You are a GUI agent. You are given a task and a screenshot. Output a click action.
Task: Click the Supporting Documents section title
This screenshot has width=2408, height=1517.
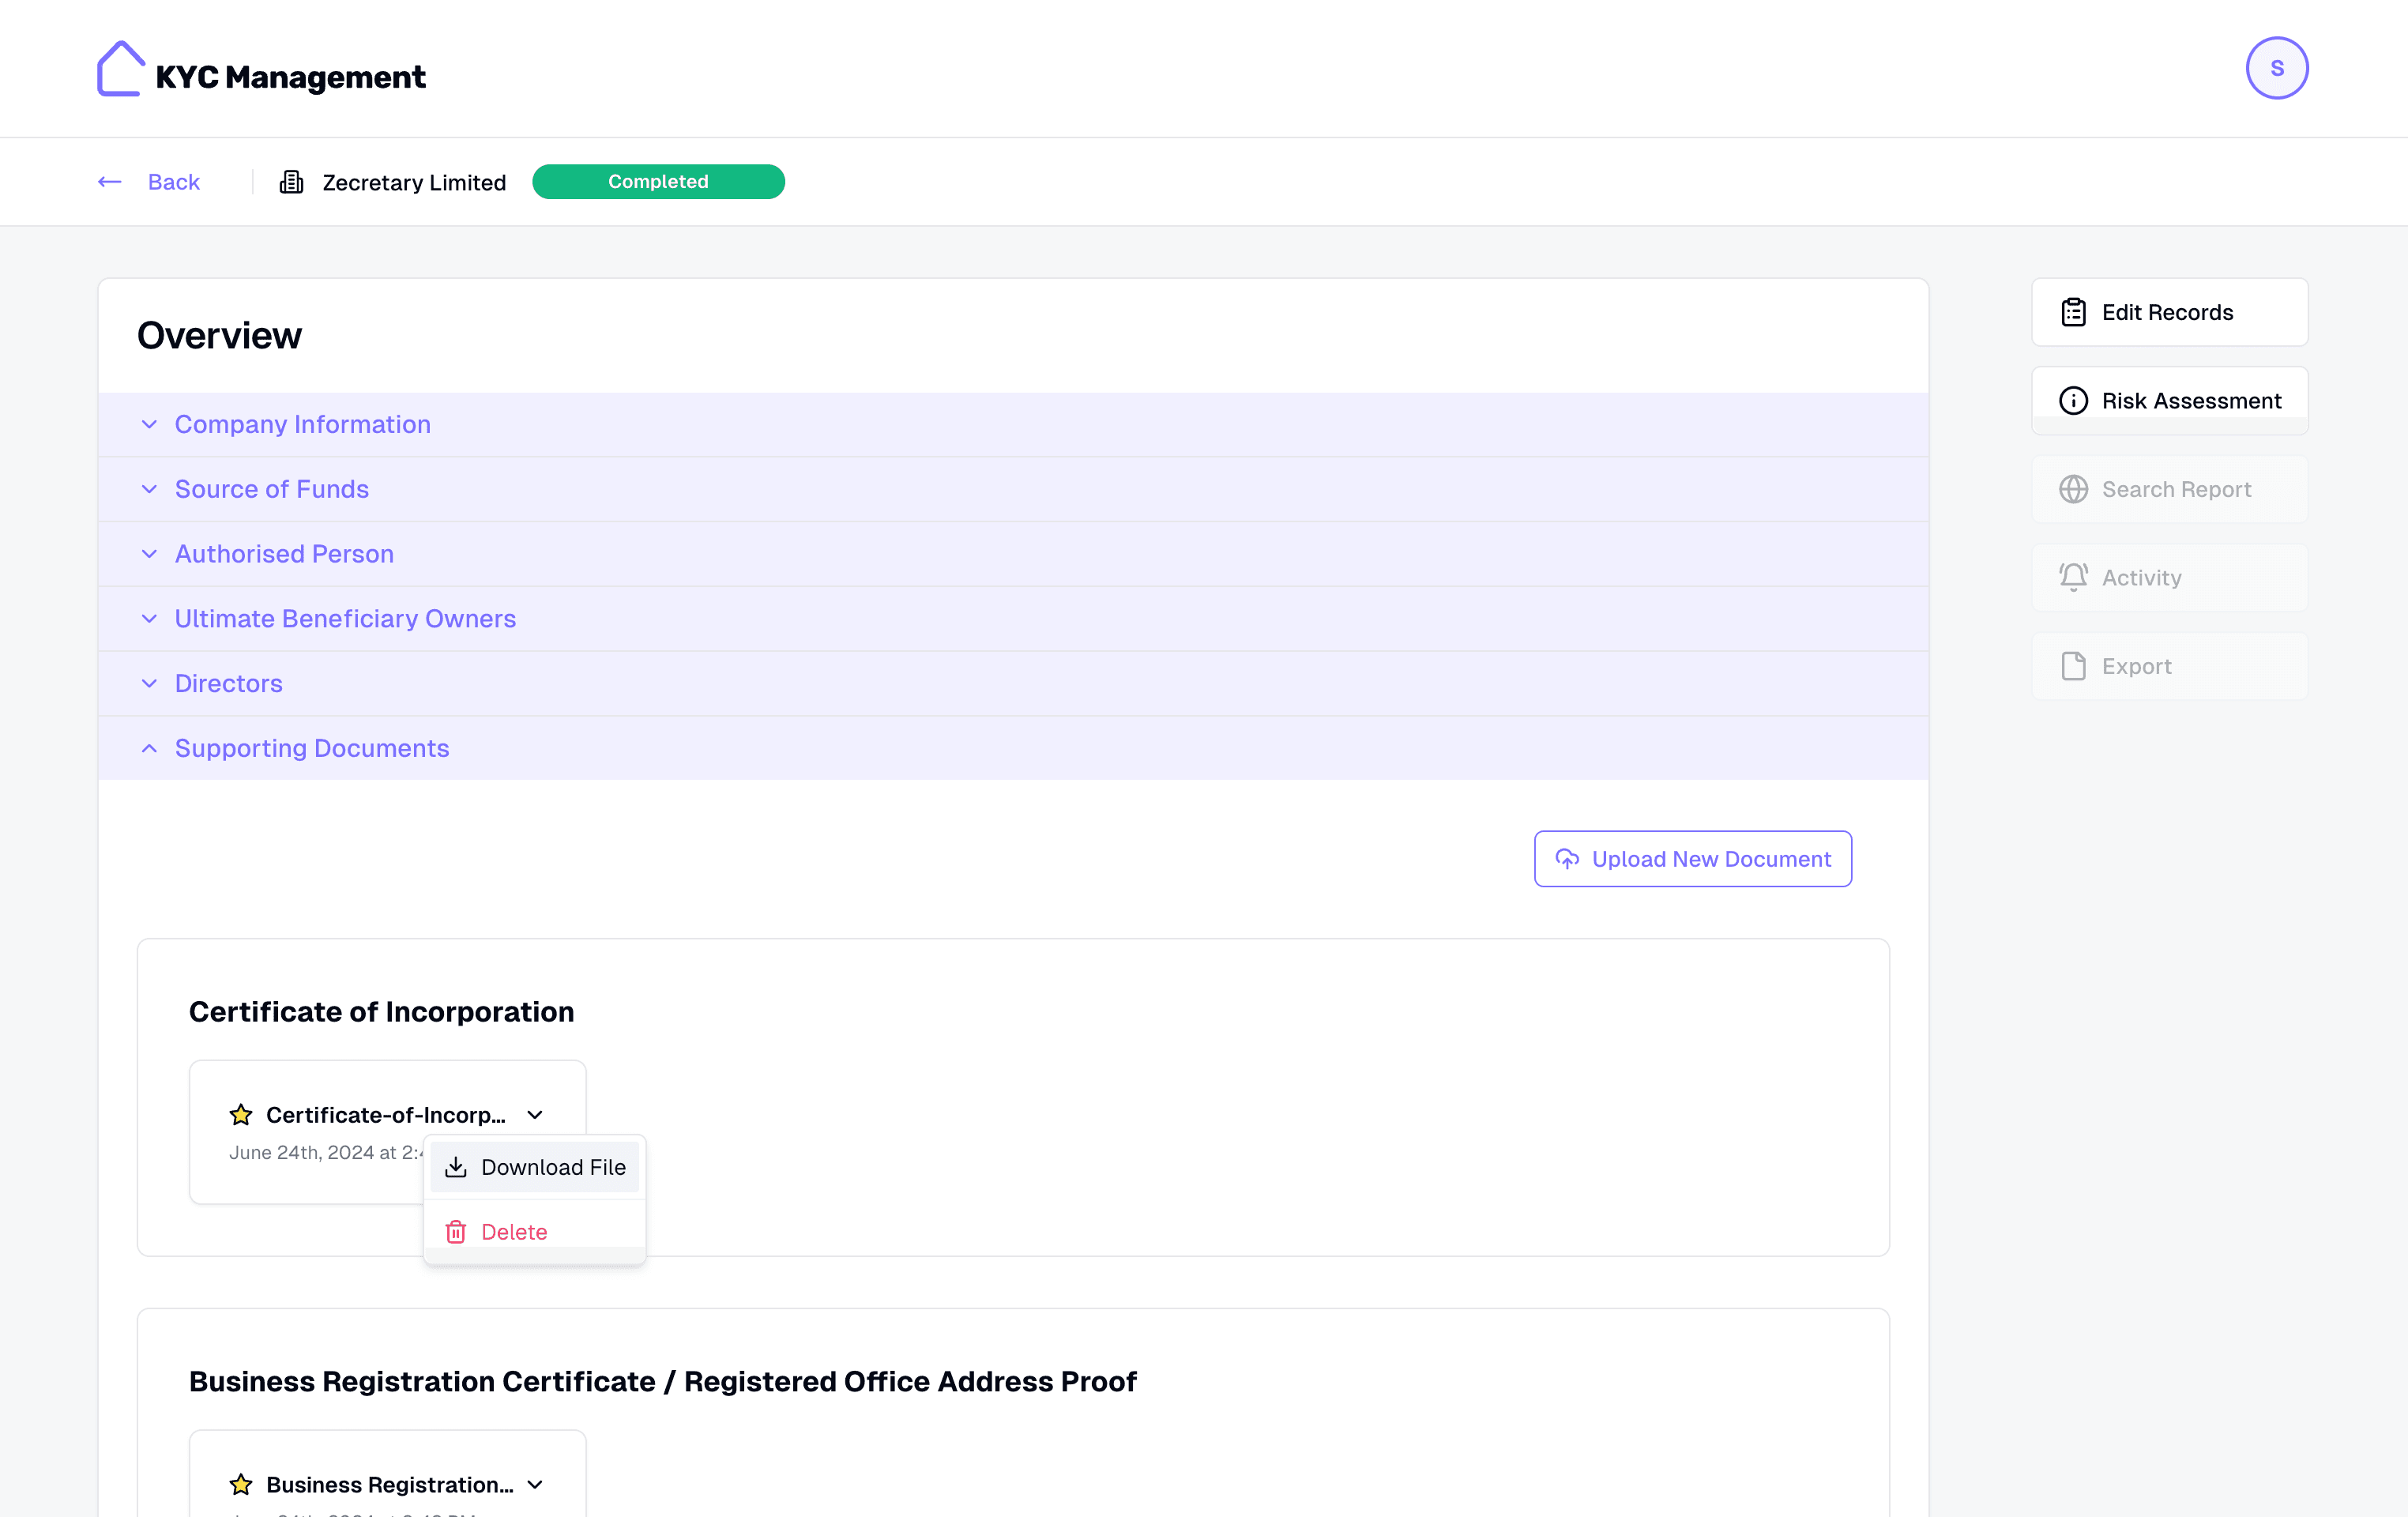click(312, 749)
